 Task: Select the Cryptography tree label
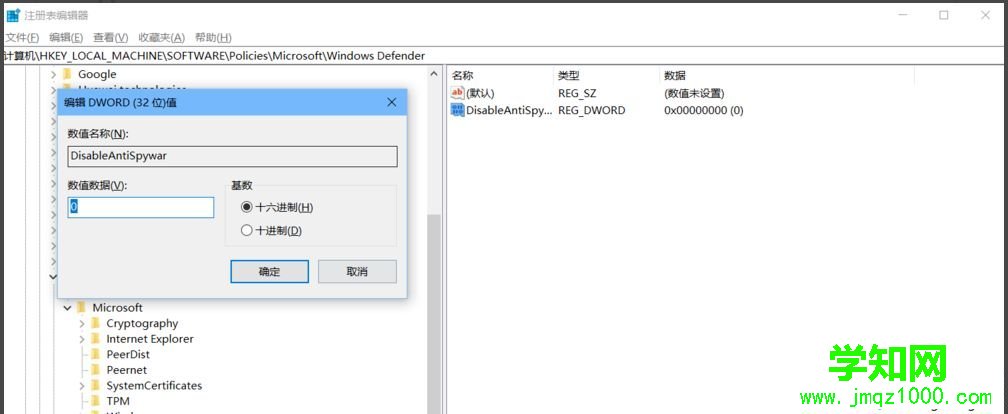[142, 323]
